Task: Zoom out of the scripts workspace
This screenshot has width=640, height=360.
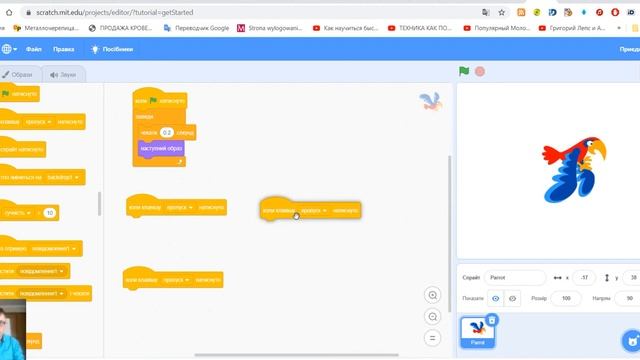Action: [433, 317]
